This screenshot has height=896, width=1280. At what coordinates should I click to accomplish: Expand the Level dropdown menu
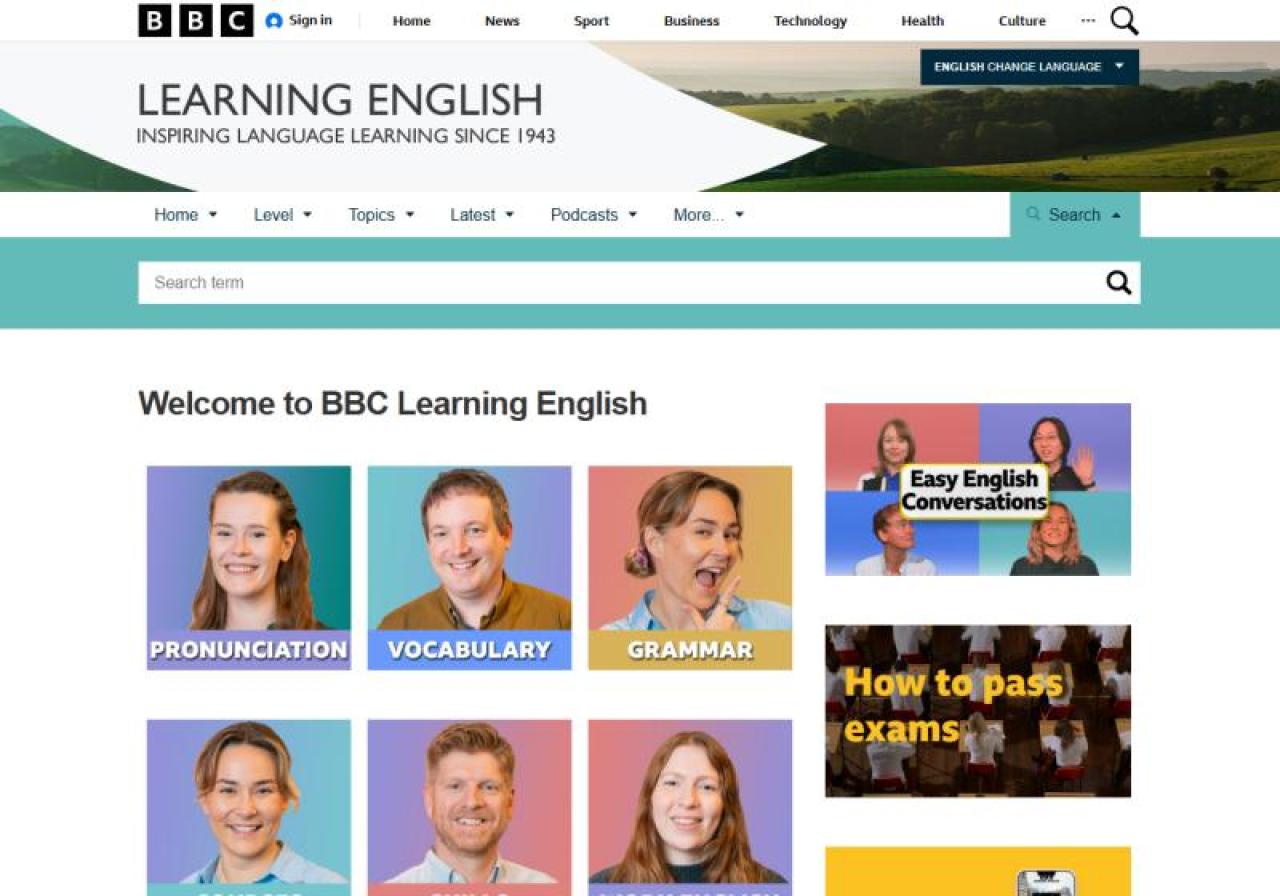point(283,215)
